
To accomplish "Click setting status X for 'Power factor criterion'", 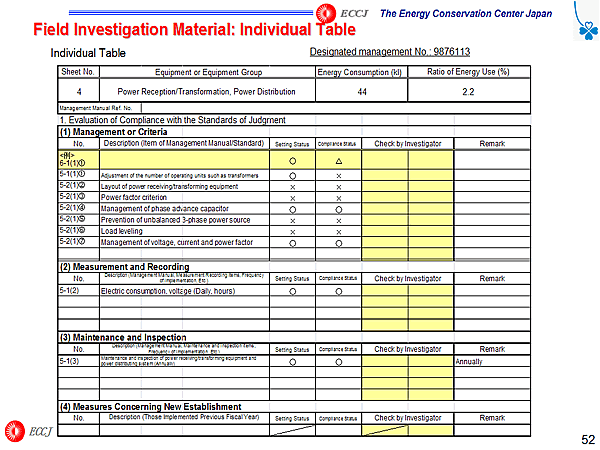I will 293,198.
